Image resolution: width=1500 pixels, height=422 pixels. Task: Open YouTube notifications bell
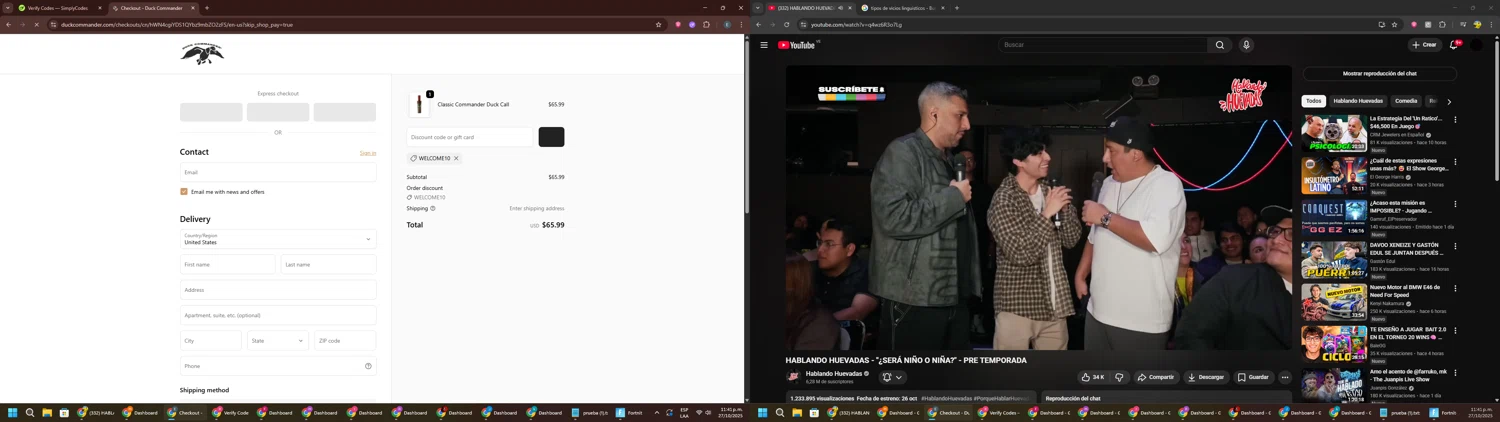[1454, 45]
